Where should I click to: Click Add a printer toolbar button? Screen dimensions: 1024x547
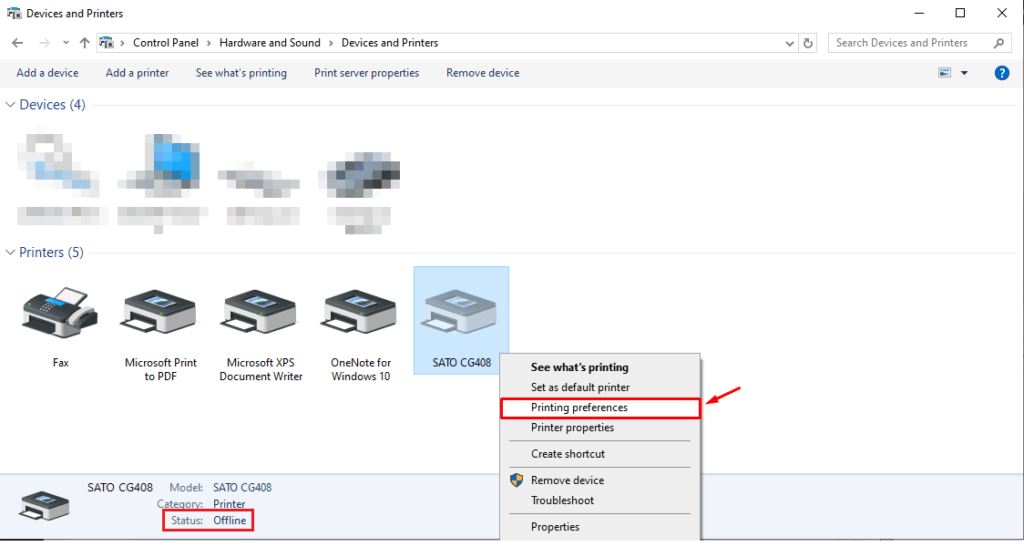pyautogui.click(x=137, y=72)
